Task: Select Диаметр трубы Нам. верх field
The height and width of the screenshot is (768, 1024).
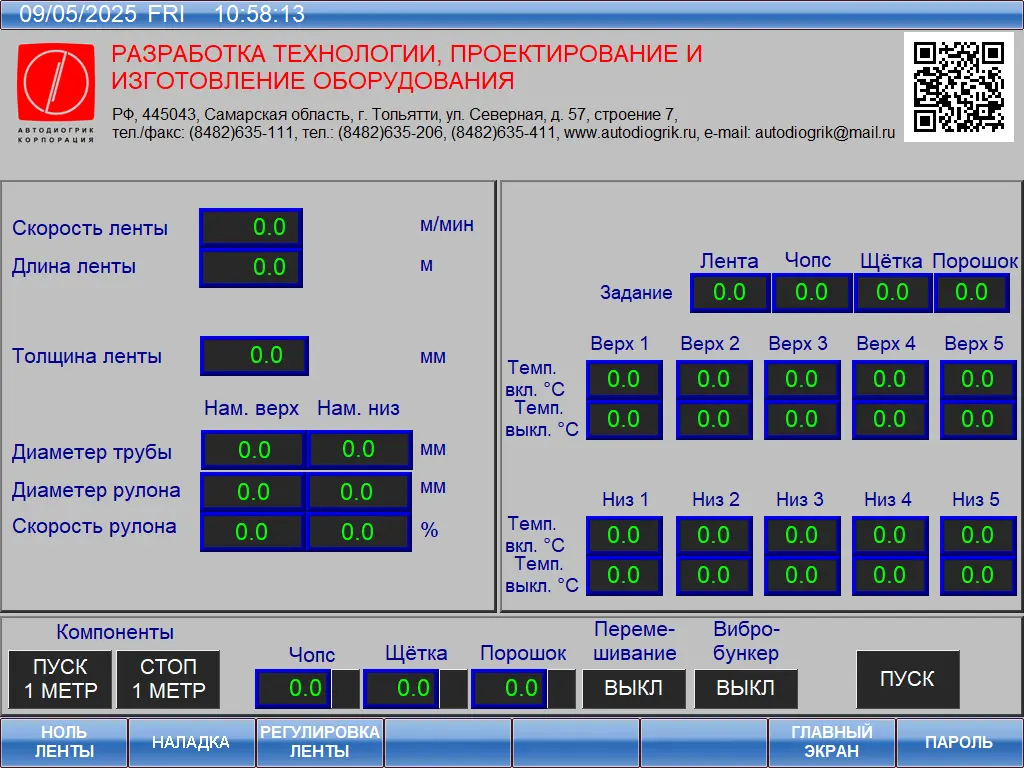Action: [x=254, y=450]
